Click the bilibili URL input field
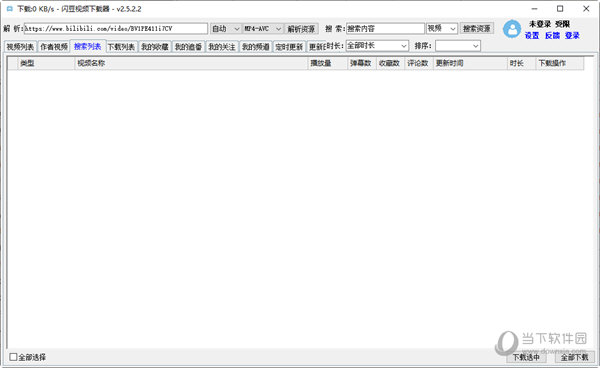600x368 pixels. click(116, 29)
